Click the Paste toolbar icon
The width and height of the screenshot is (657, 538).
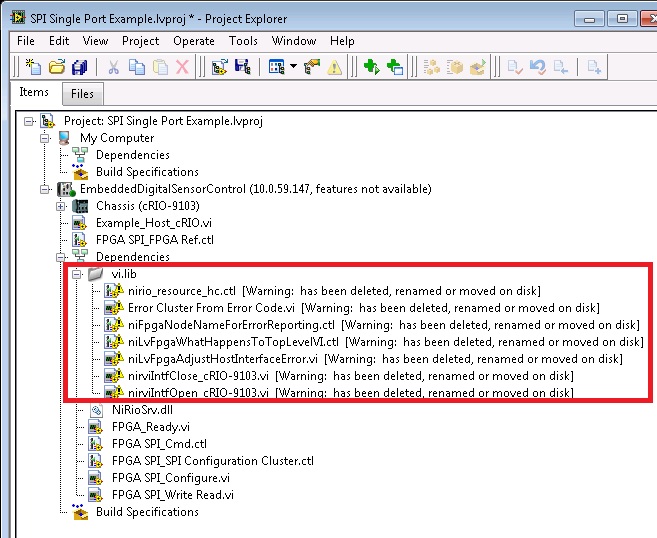pyautogui.click(x=160, y=67)
